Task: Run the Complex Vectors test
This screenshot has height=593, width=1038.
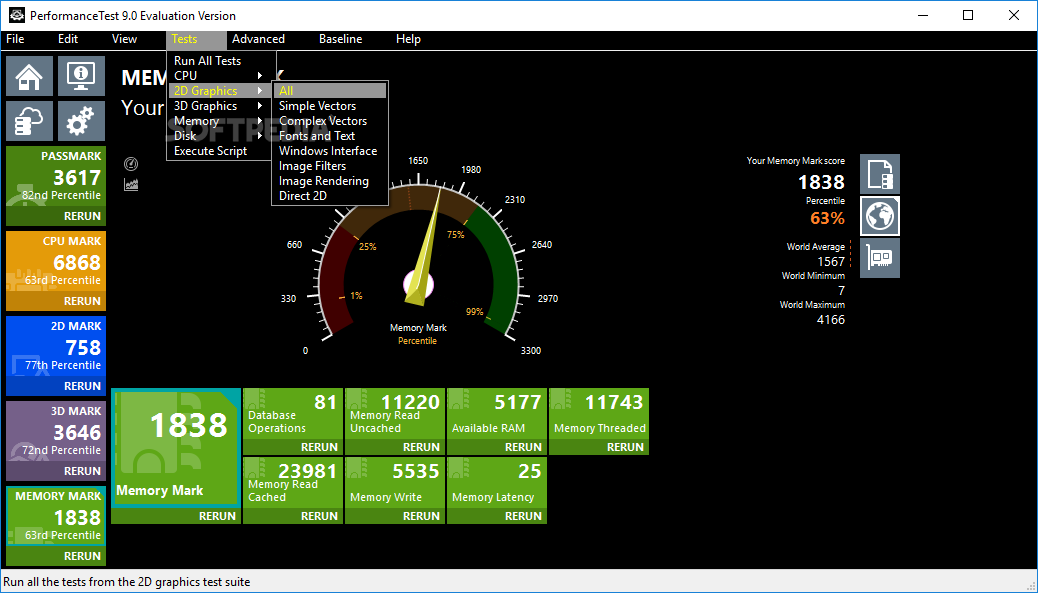Action: pos(330,121)
